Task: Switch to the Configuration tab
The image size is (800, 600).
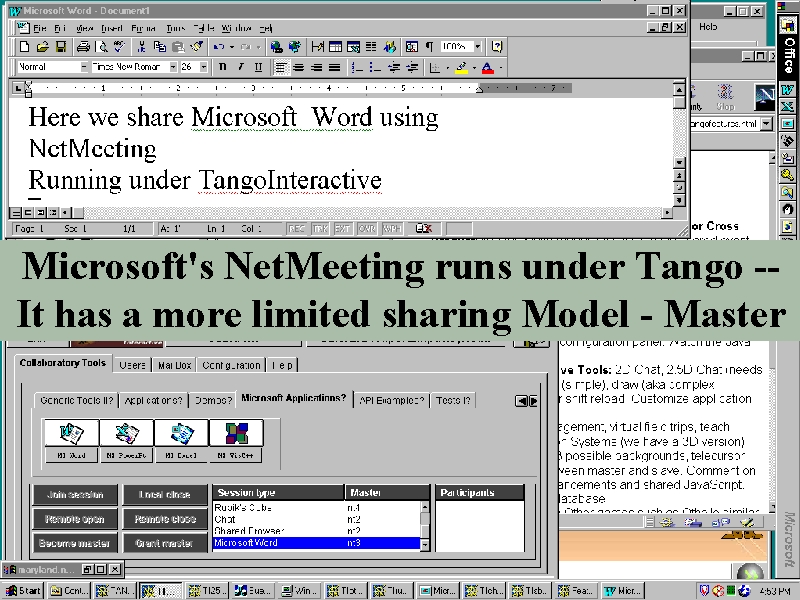Action: 231,365
